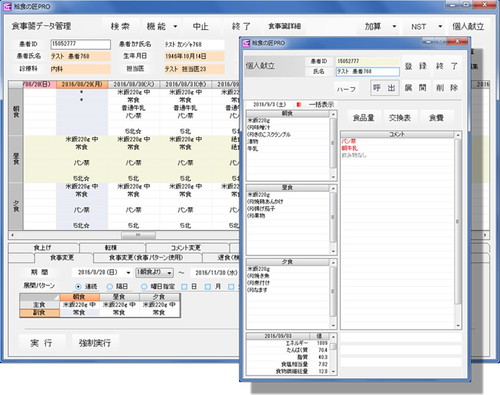Click scroll-down arrow of the 夕食 list in dialog

[333, 326]
